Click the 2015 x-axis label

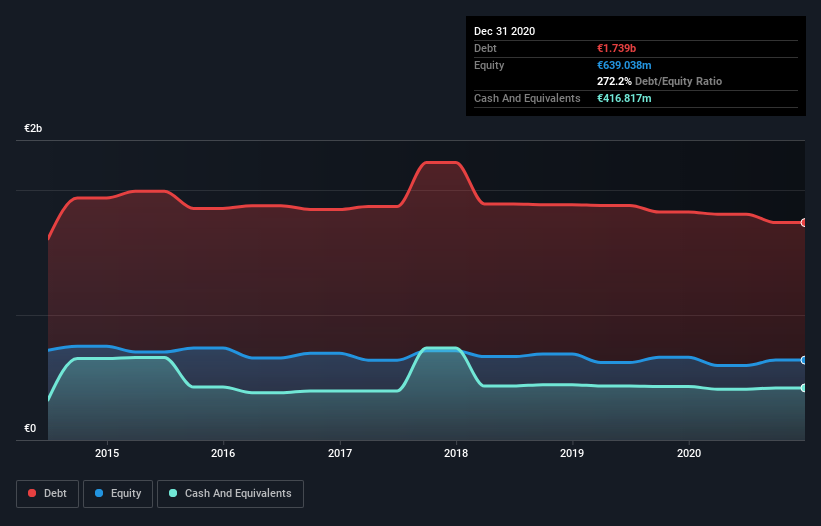pyautogui.click(x=107, y=453)
